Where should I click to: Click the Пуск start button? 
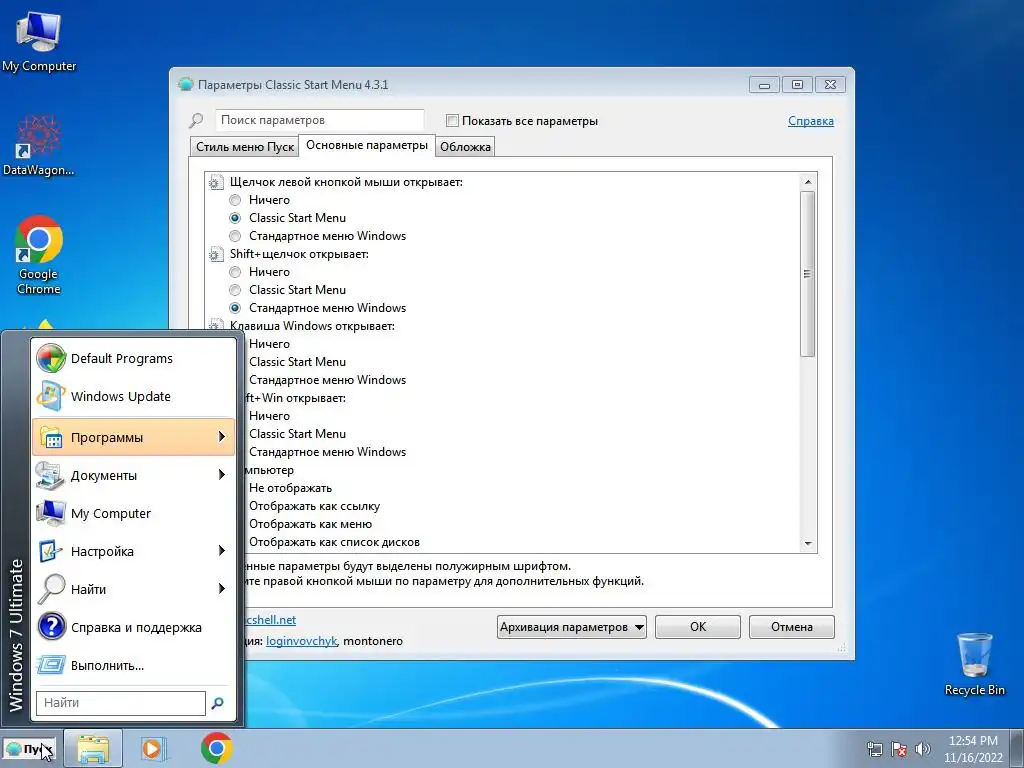tap(29, 748)
